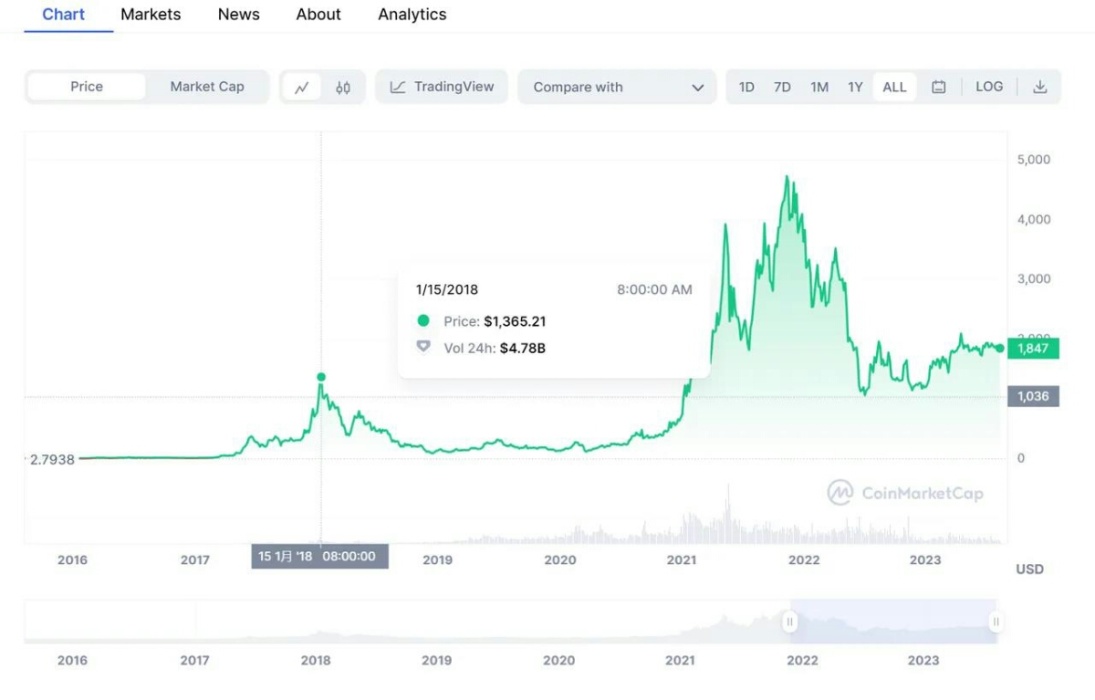Switch to candlestick chart view
The width and height of the screenshot is (1095, 700).
click(x=343, y=87)
